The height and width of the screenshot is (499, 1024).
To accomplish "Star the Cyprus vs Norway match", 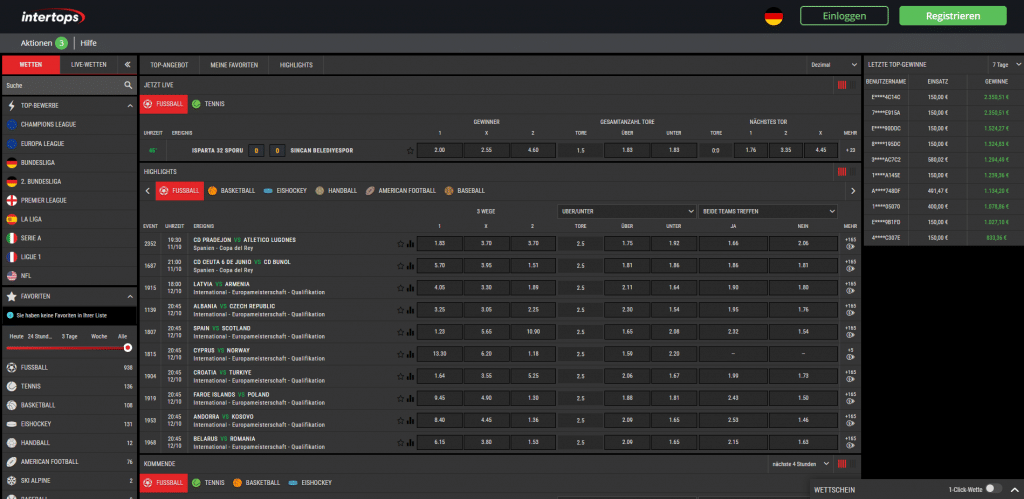I will coord(401,354).
